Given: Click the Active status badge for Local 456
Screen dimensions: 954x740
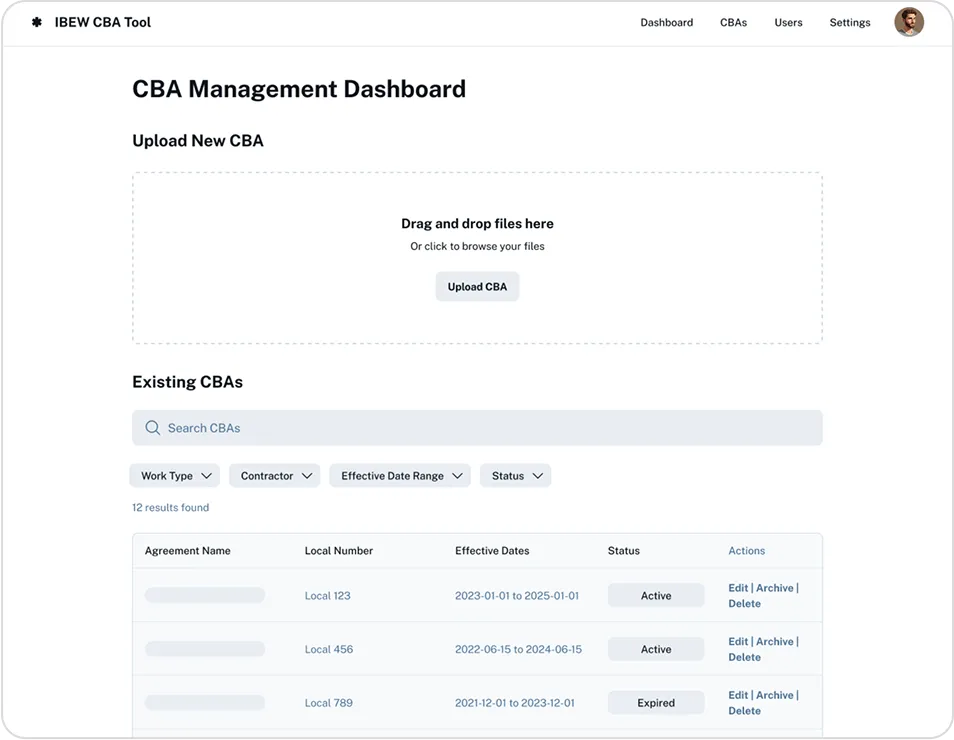Looking at the screenshot, I should pos(656,649).
